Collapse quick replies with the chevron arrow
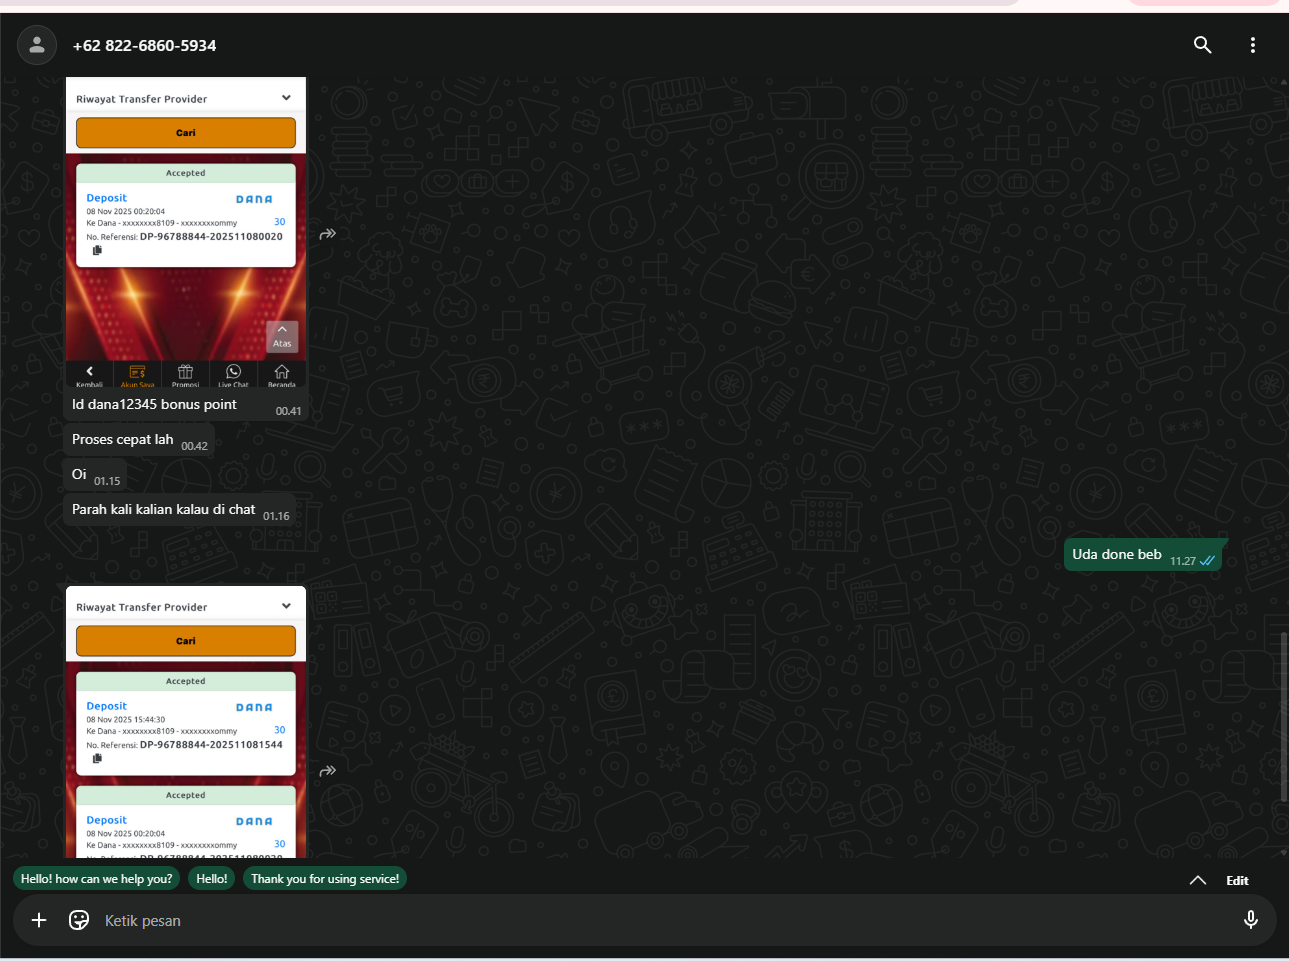 1197,880
